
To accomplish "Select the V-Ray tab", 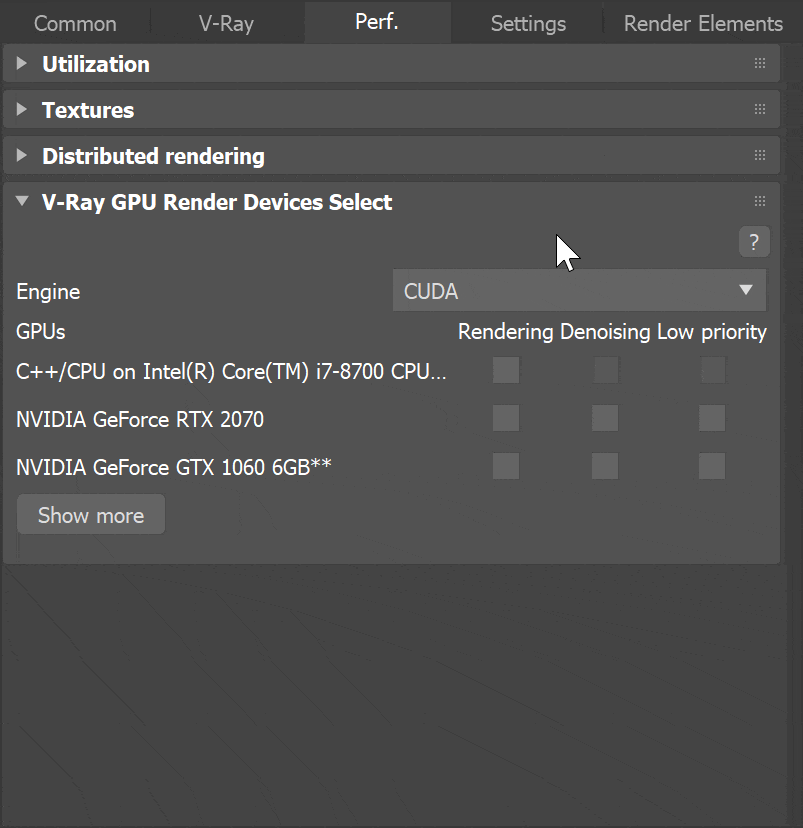I will (x=227, y=22).
